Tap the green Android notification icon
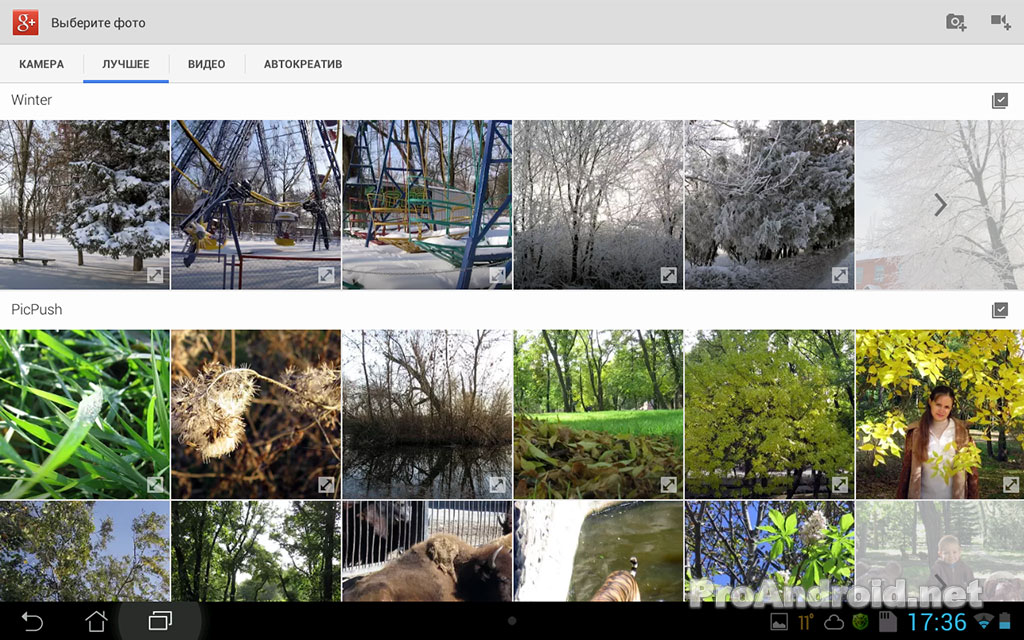The image size is (1024, 640). 861,622
